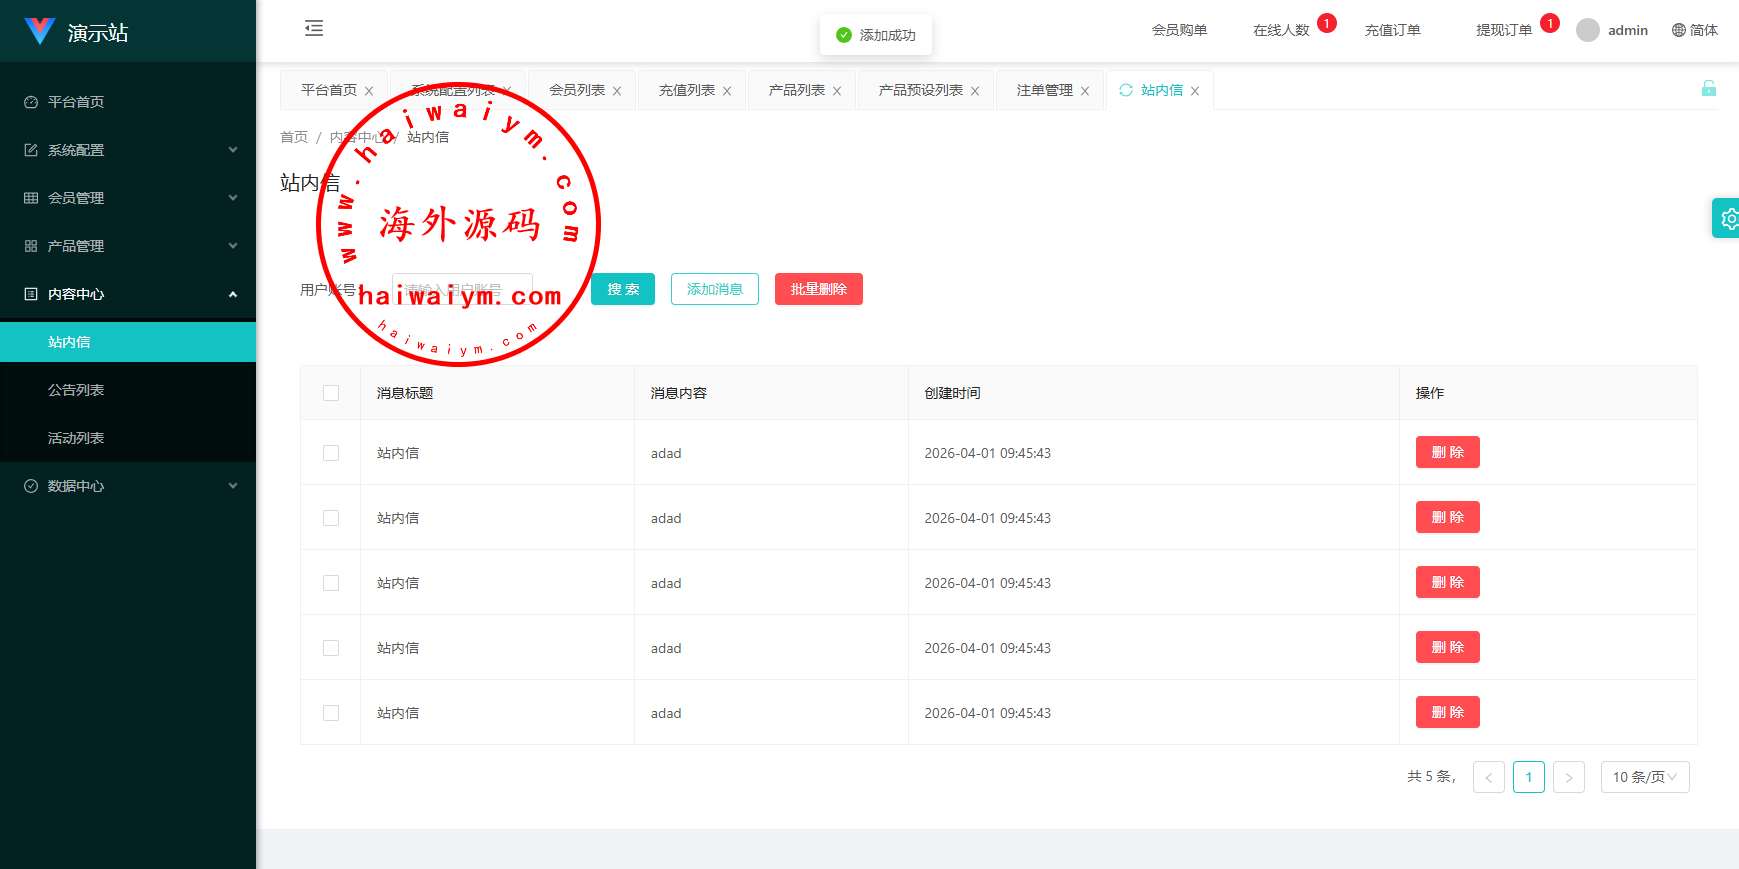Screen dimensions: 1739x869
Task: Click the lock icon at tab bar right
Action: pyautogui.click(x=1708, y=89)
